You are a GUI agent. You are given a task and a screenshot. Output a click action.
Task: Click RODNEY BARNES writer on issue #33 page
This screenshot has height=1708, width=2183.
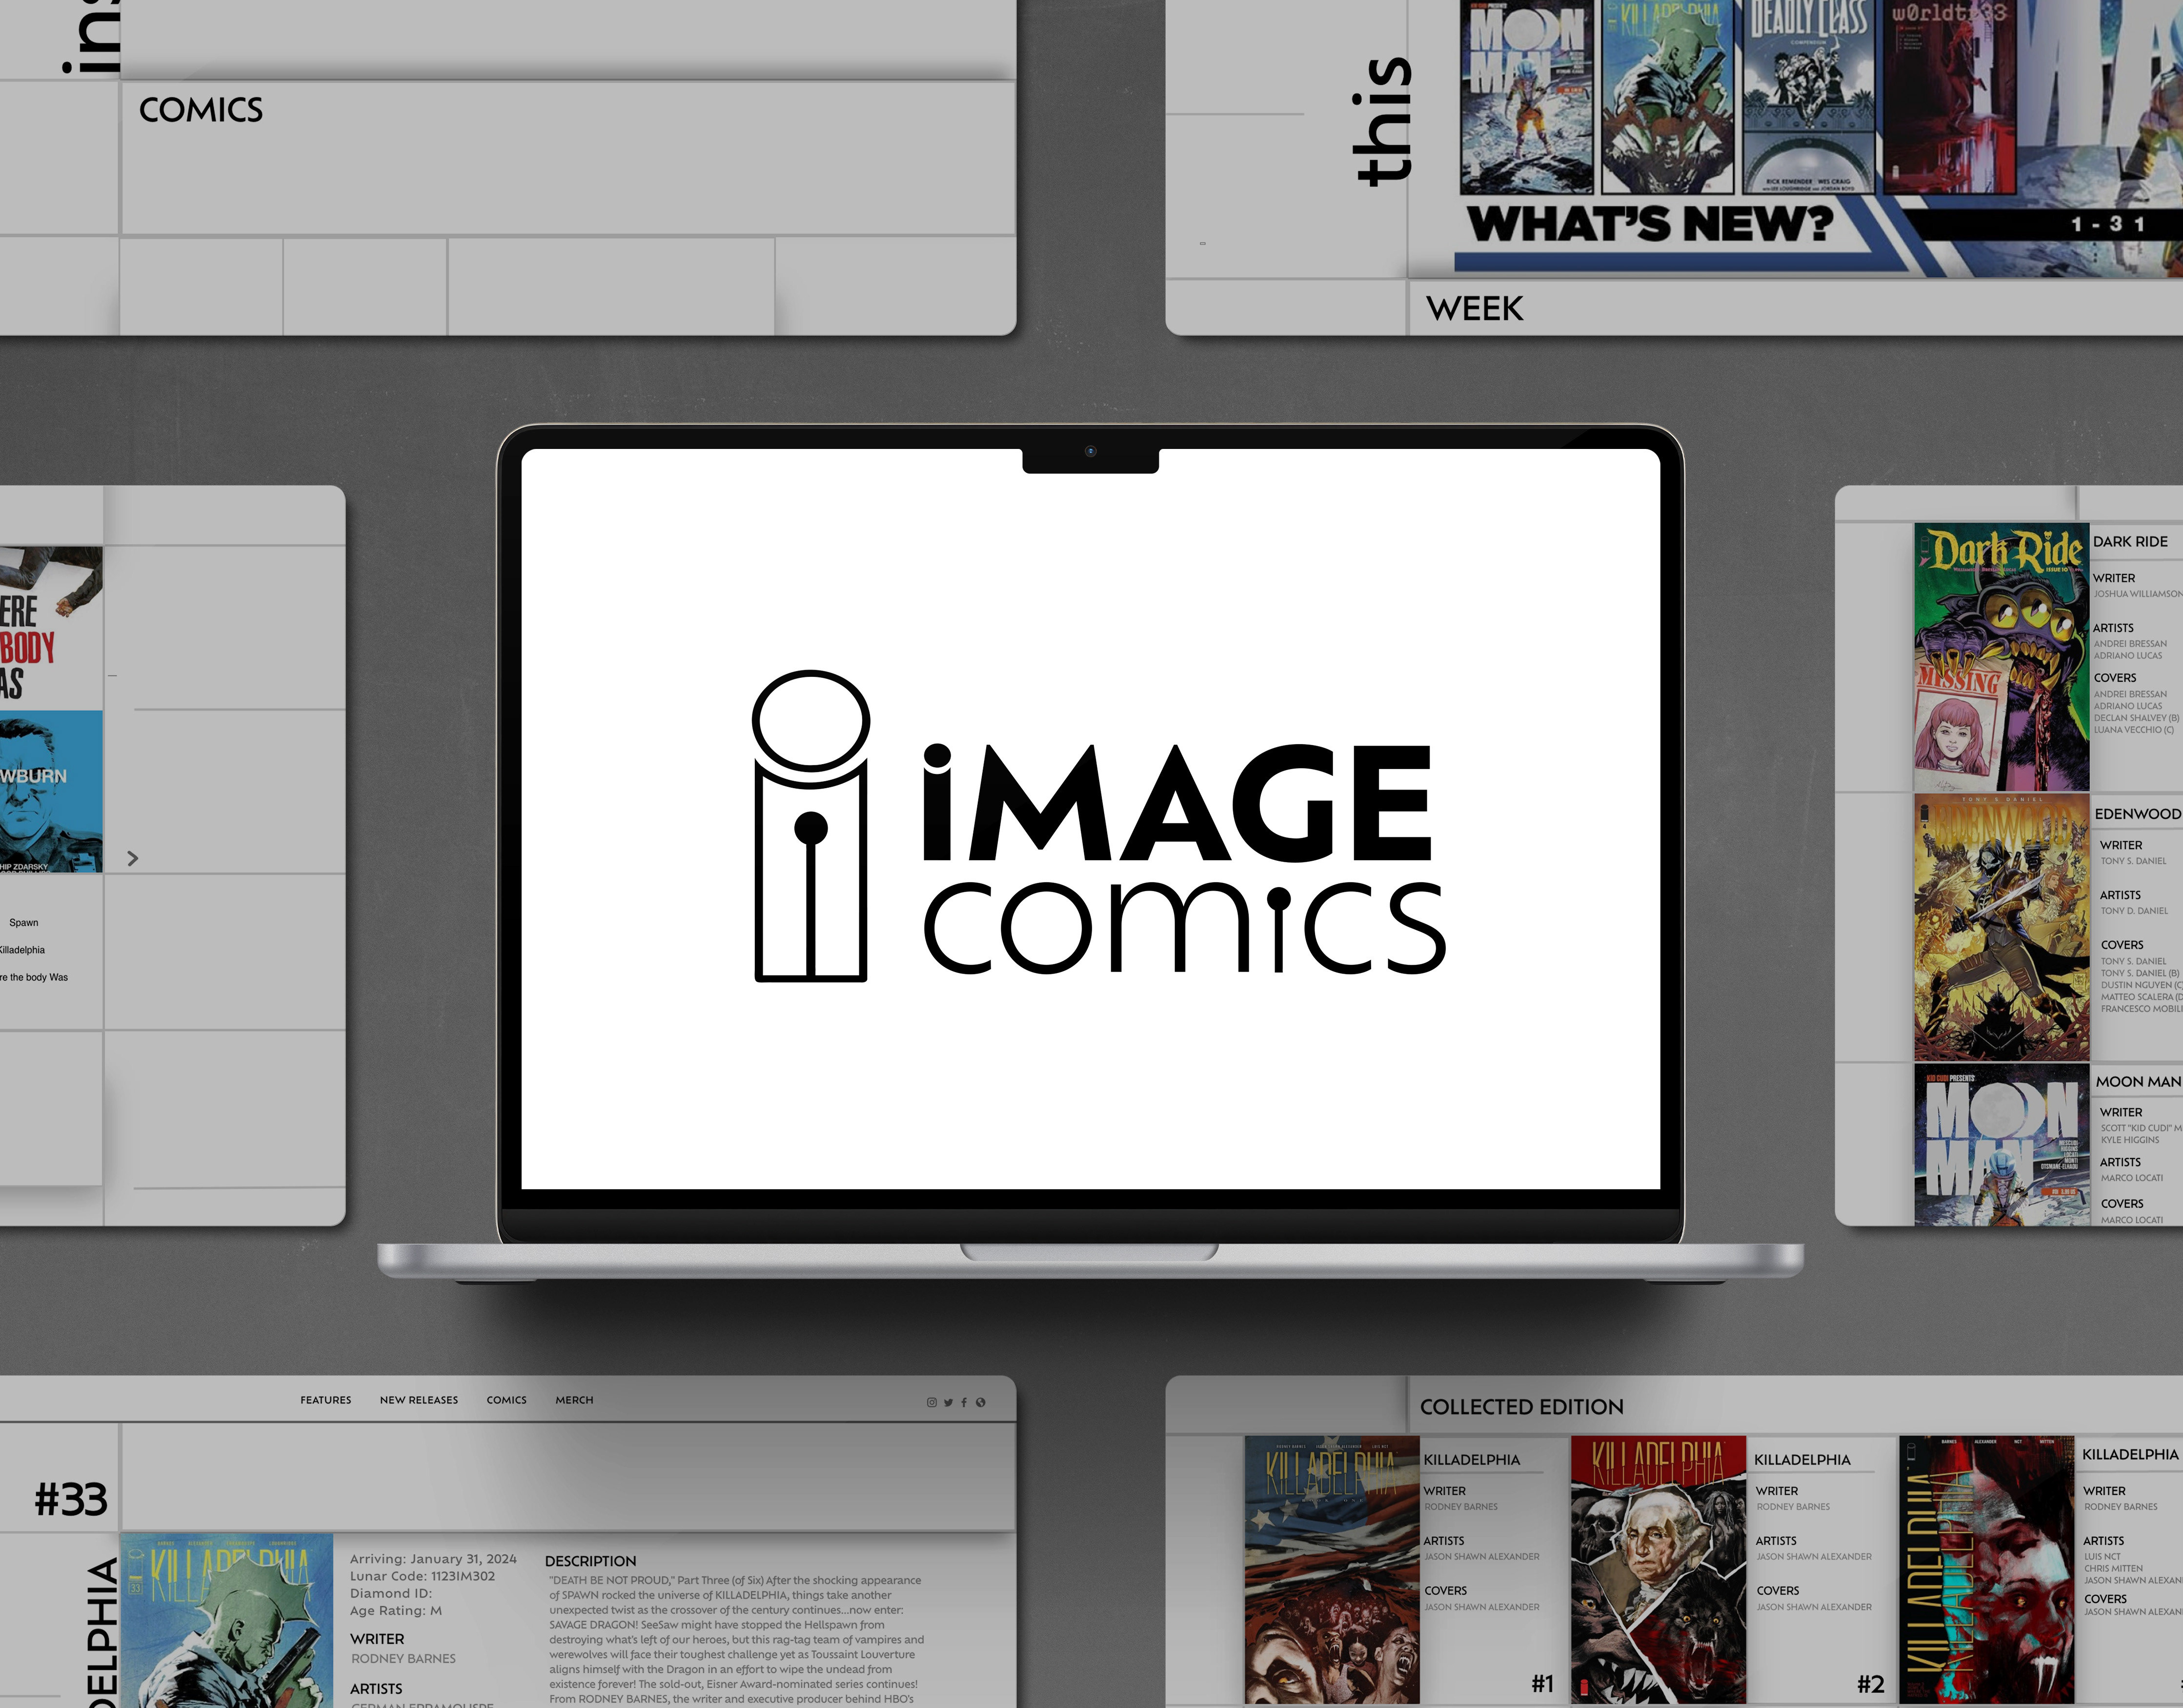403,1658
